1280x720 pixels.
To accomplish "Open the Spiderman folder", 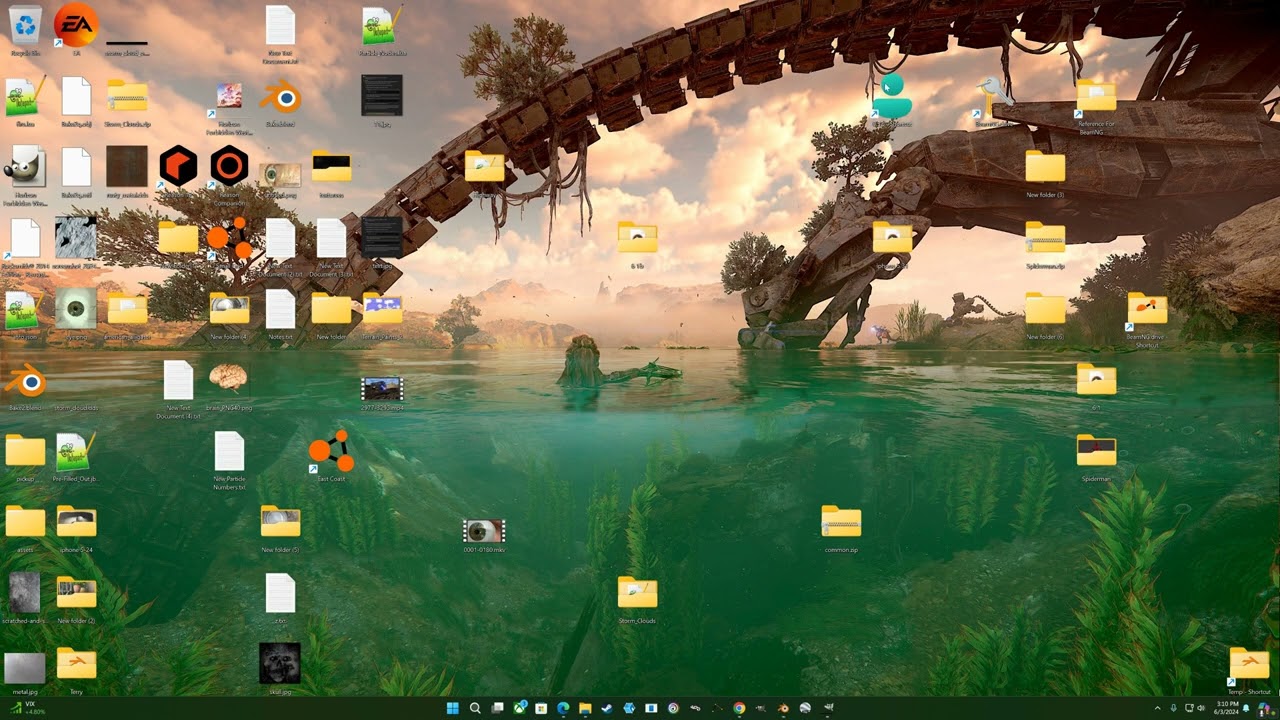I will tap(1096, 452).
